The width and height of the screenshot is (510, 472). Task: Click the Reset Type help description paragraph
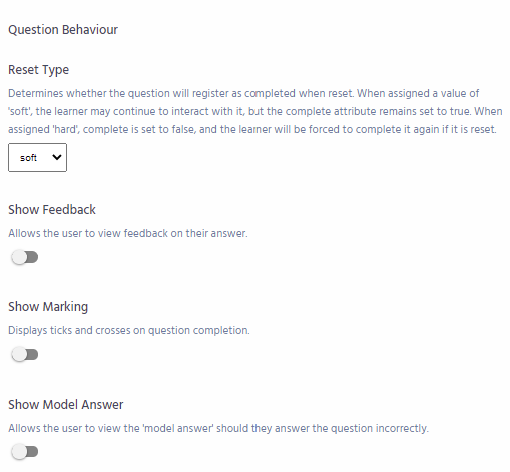(x=255, y=111)
